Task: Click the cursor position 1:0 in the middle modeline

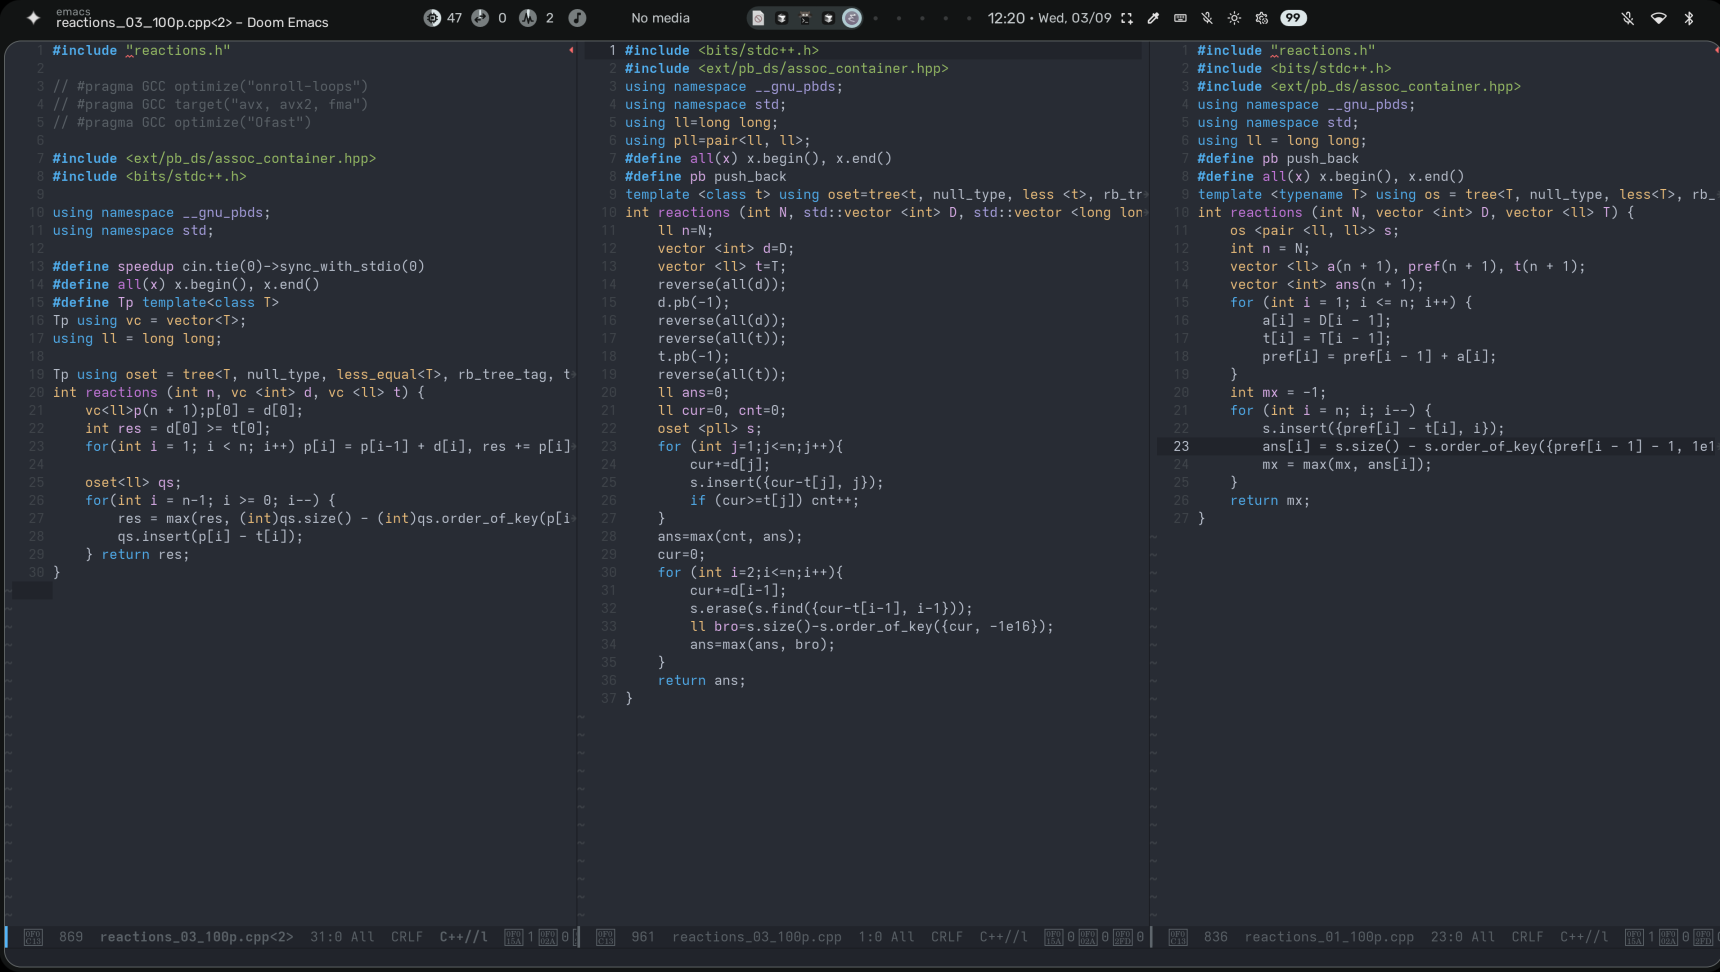Action: point(870,937)
